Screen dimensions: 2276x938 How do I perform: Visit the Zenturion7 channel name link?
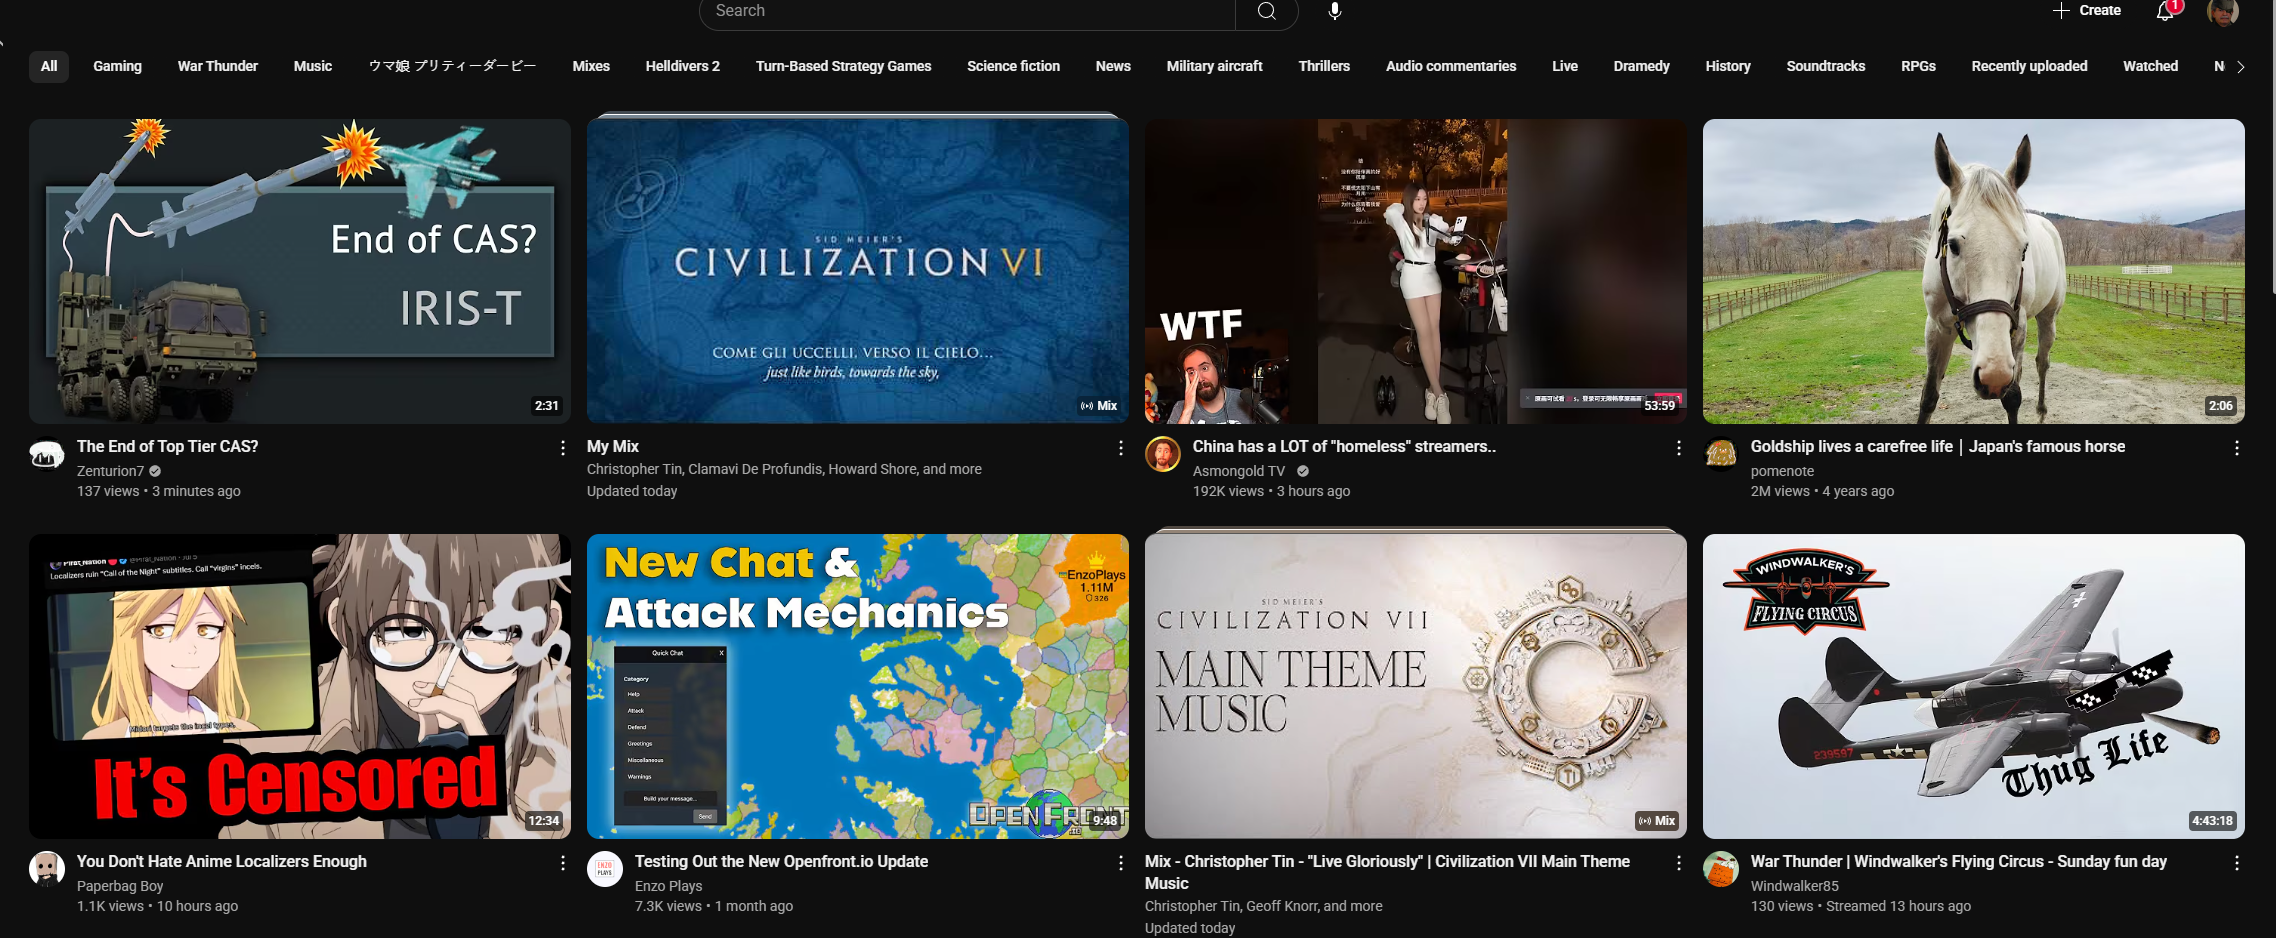coord(110,471)
